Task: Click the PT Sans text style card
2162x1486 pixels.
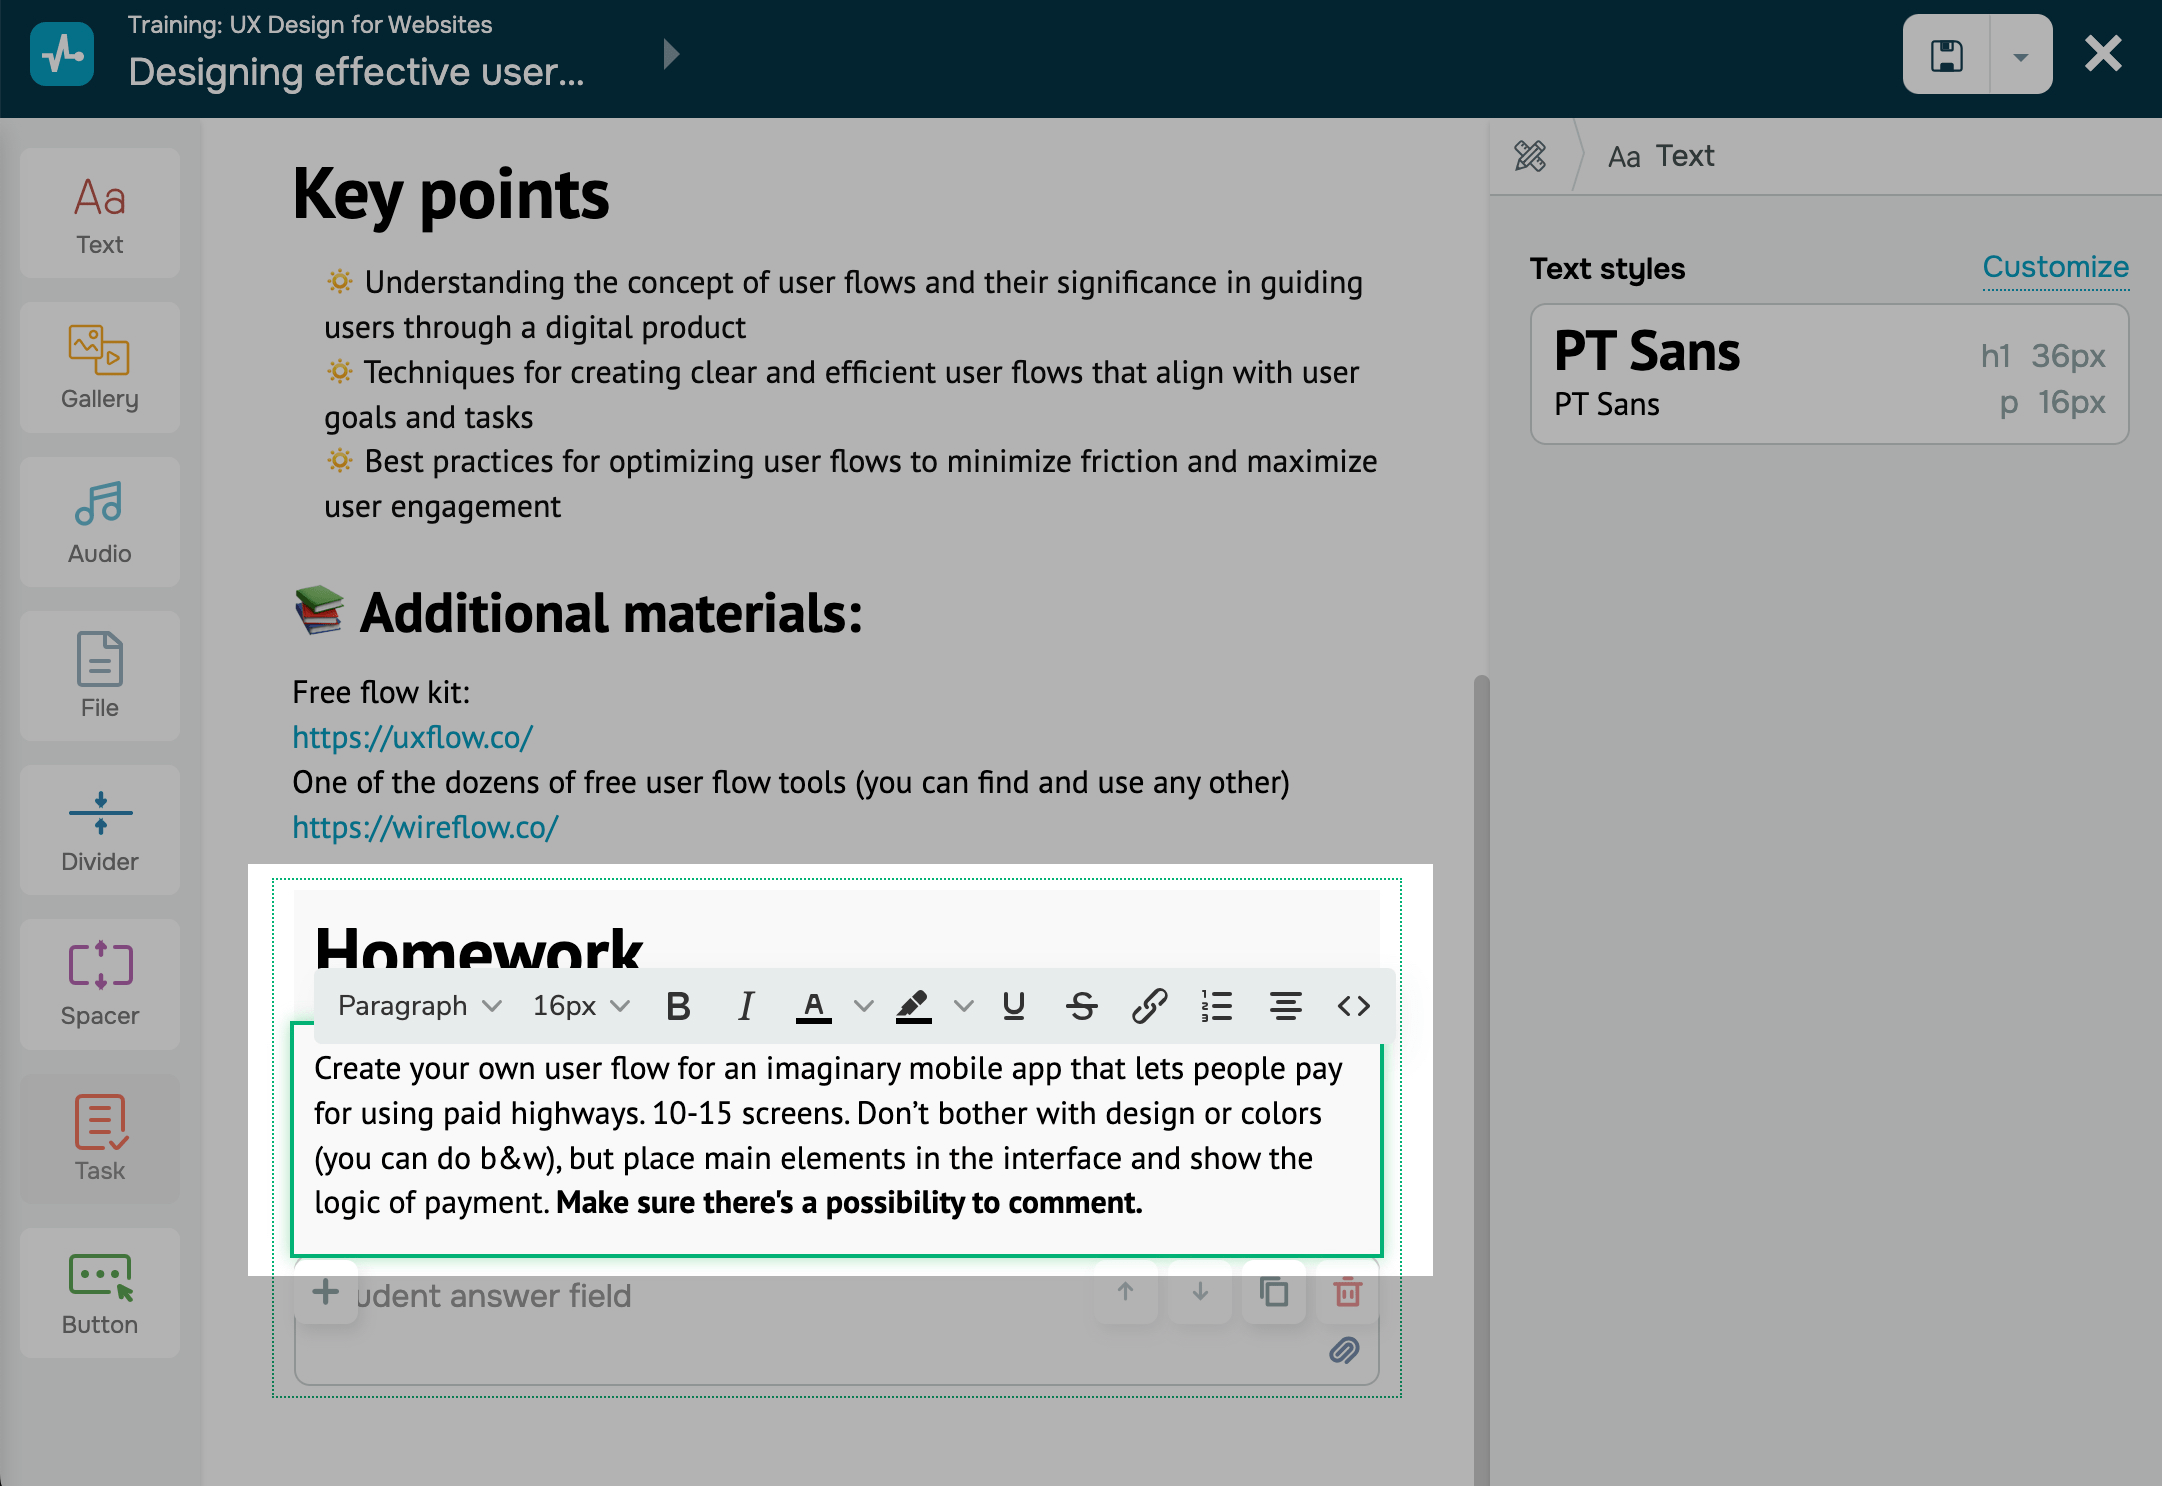Action: click(x=1829, y=375)
